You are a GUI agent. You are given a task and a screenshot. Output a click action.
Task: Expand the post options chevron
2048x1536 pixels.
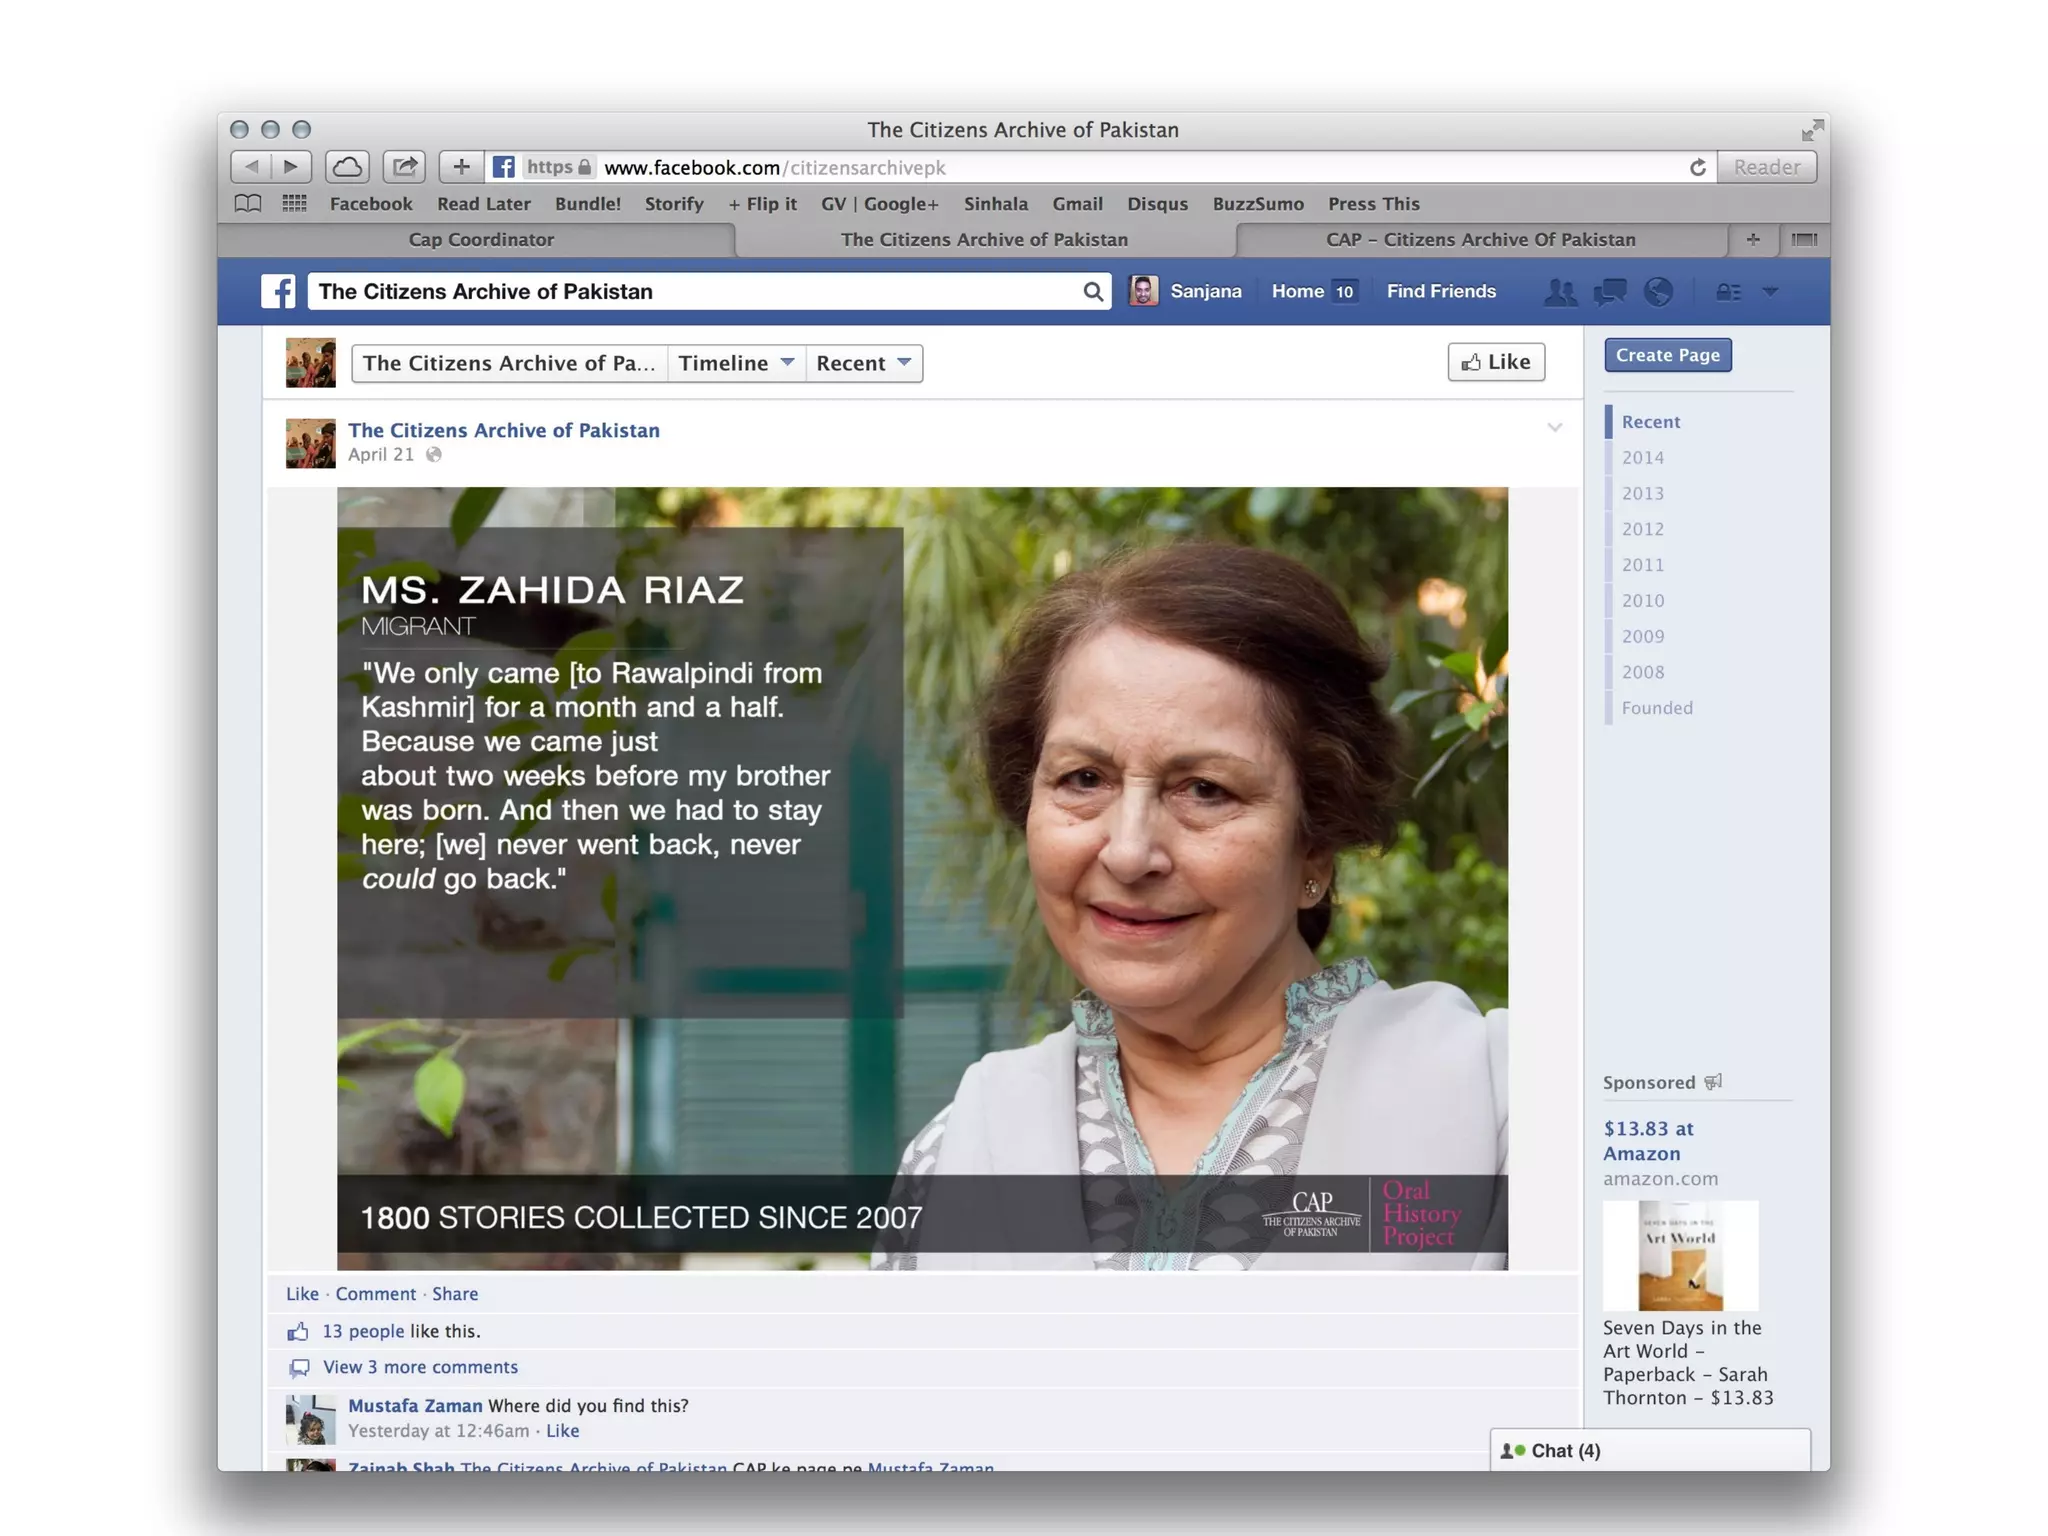1554,428
